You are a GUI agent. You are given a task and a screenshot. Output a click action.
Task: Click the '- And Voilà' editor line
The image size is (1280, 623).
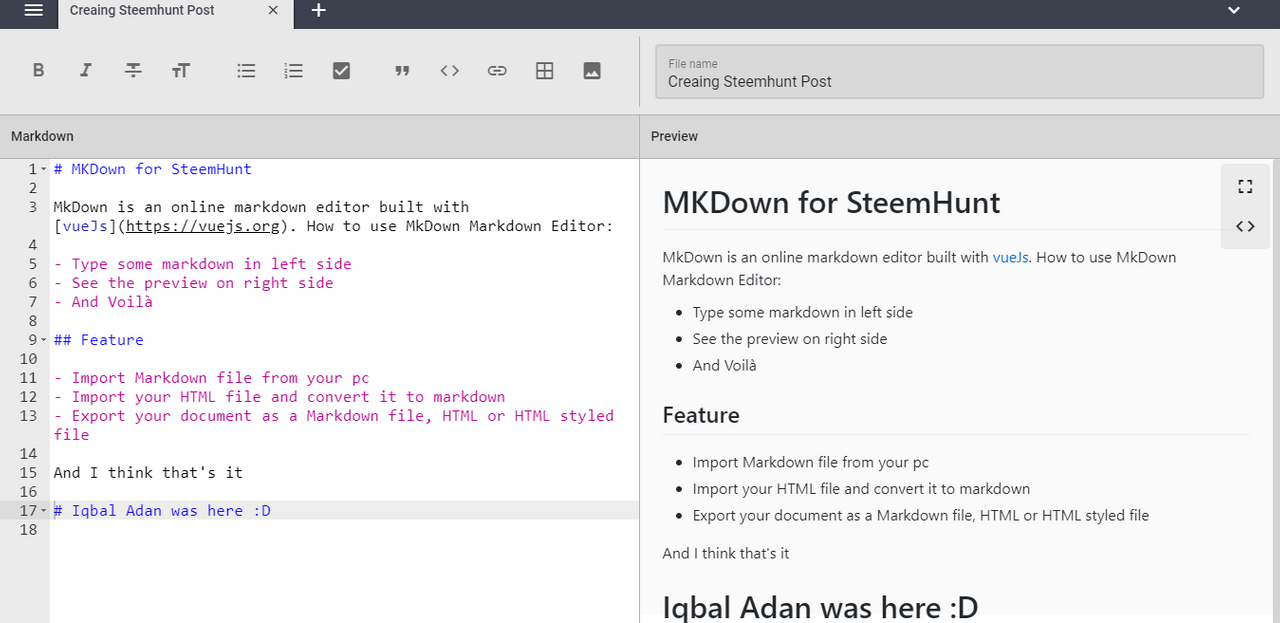click(104, 302)
